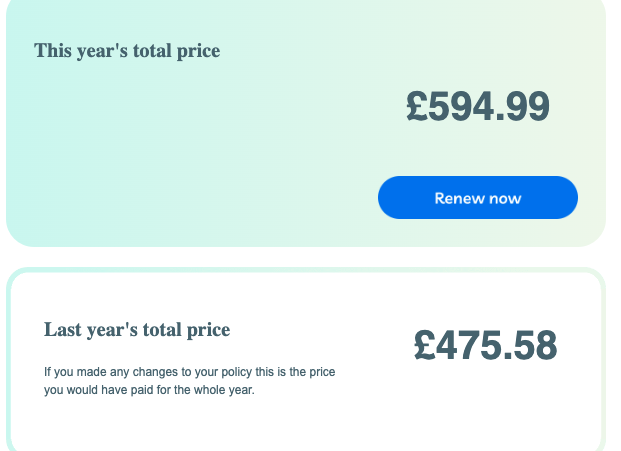
Task: Click the line "you would have paid for the whole year"
Action: tap(149, 391)
